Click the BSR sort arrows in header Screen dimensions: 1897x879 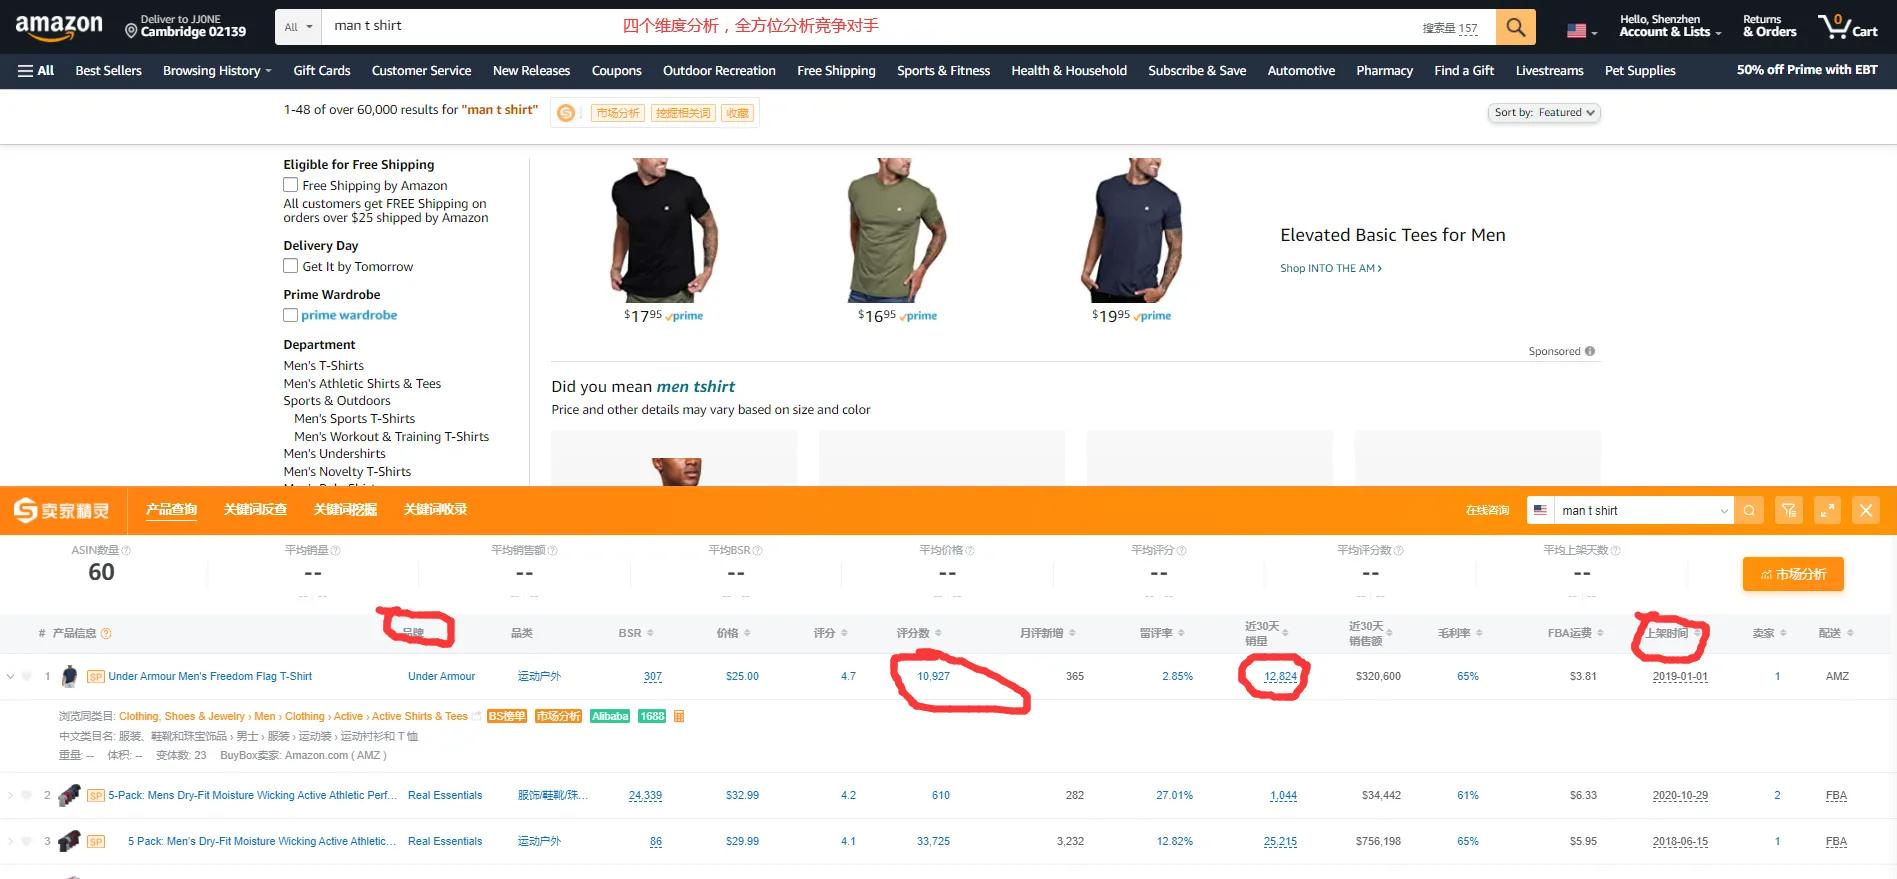click(x=650, y=633)
